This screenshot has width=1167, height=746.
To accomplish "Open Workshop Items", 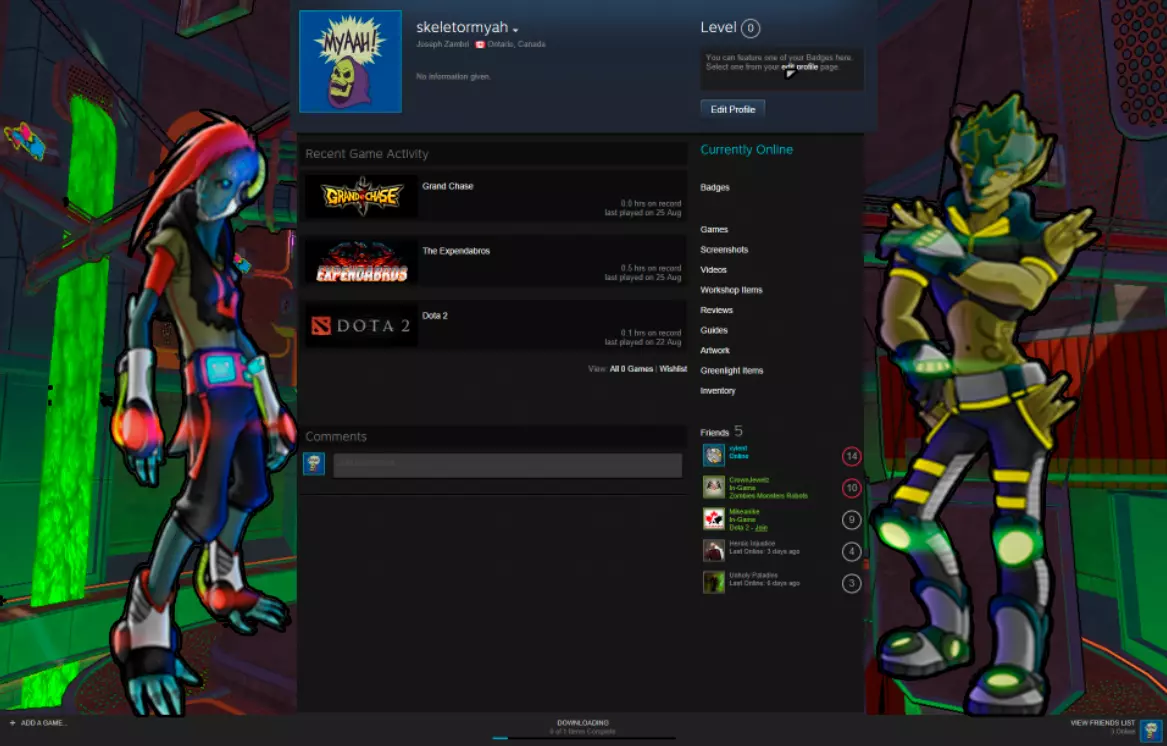I will click(x=731, y=290).
